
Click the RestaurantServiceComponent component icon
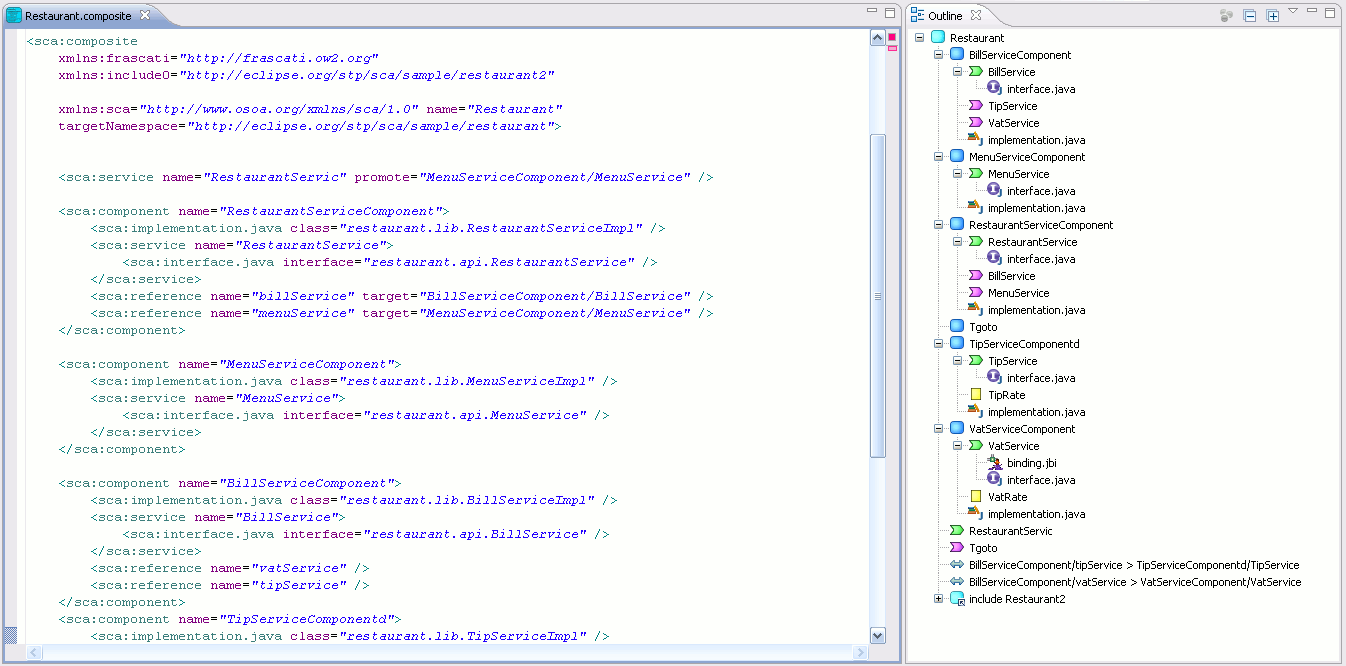957,225
